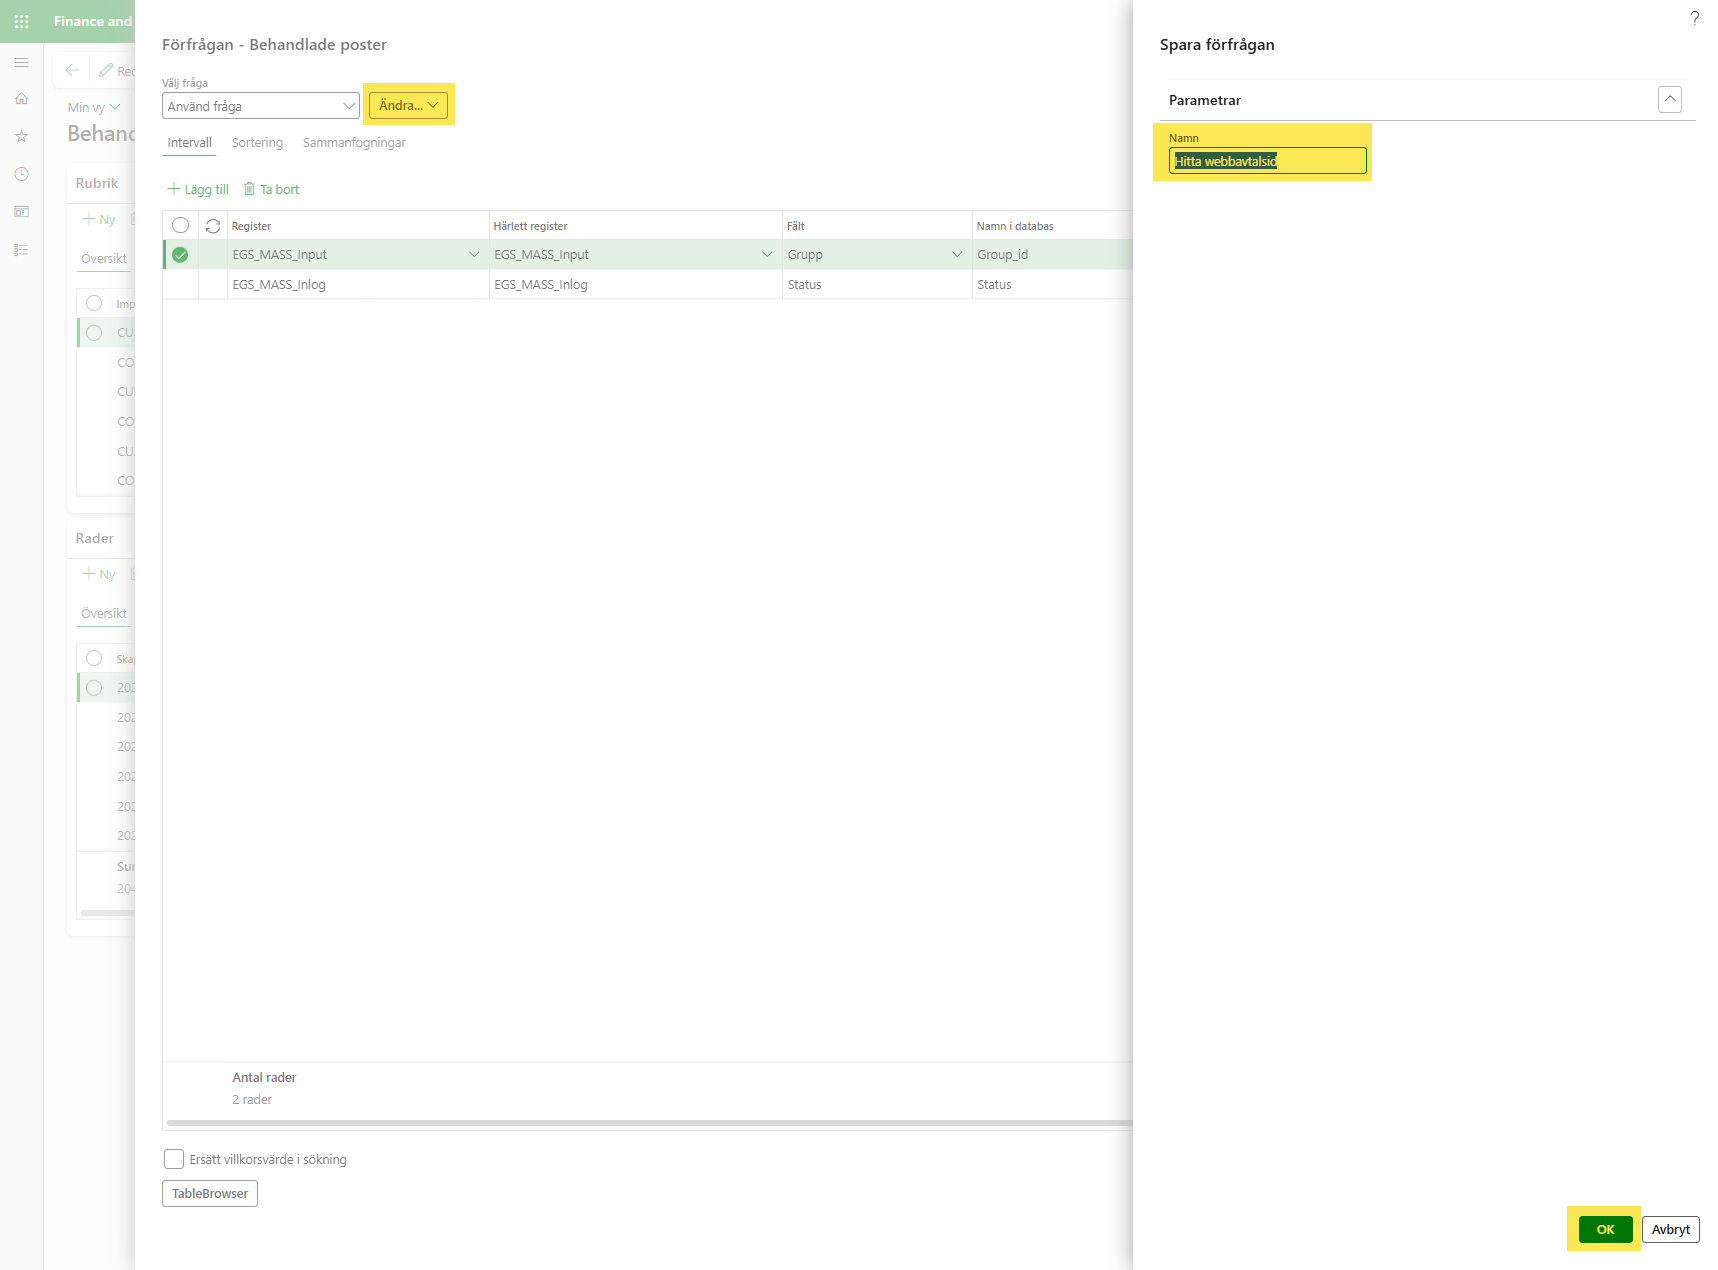1718x1270 pixels.
Task: Click the Avbryt button
Action: (1670, 1229)
